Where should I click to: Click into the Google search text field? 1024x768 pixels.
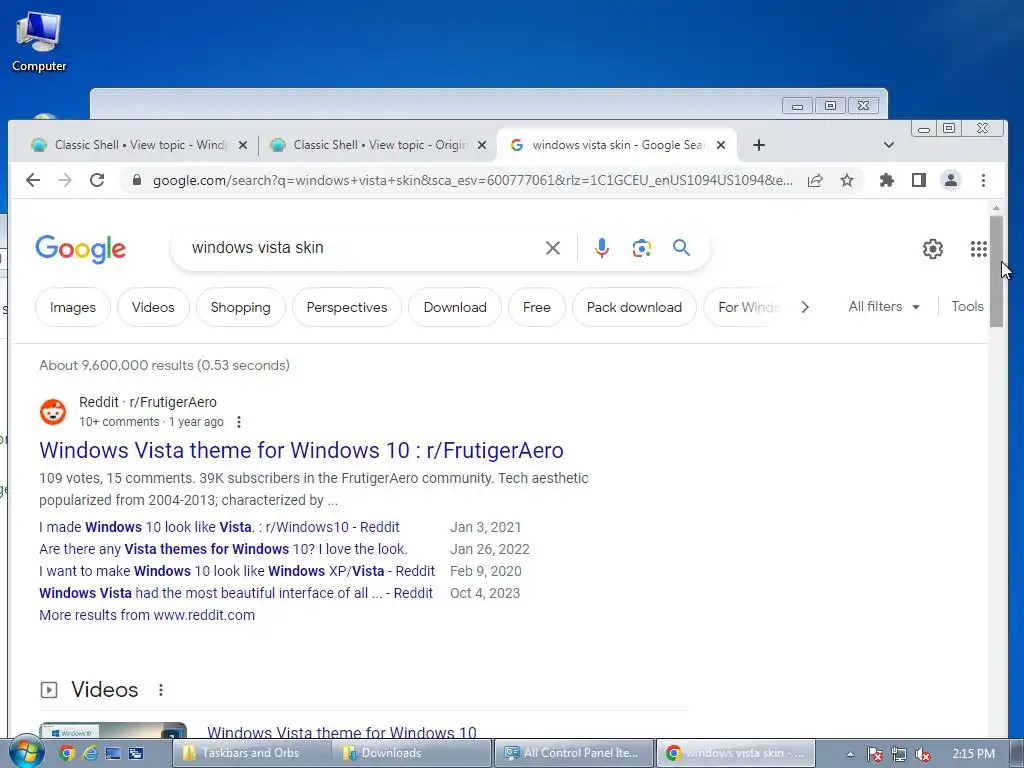coord(362,248)
